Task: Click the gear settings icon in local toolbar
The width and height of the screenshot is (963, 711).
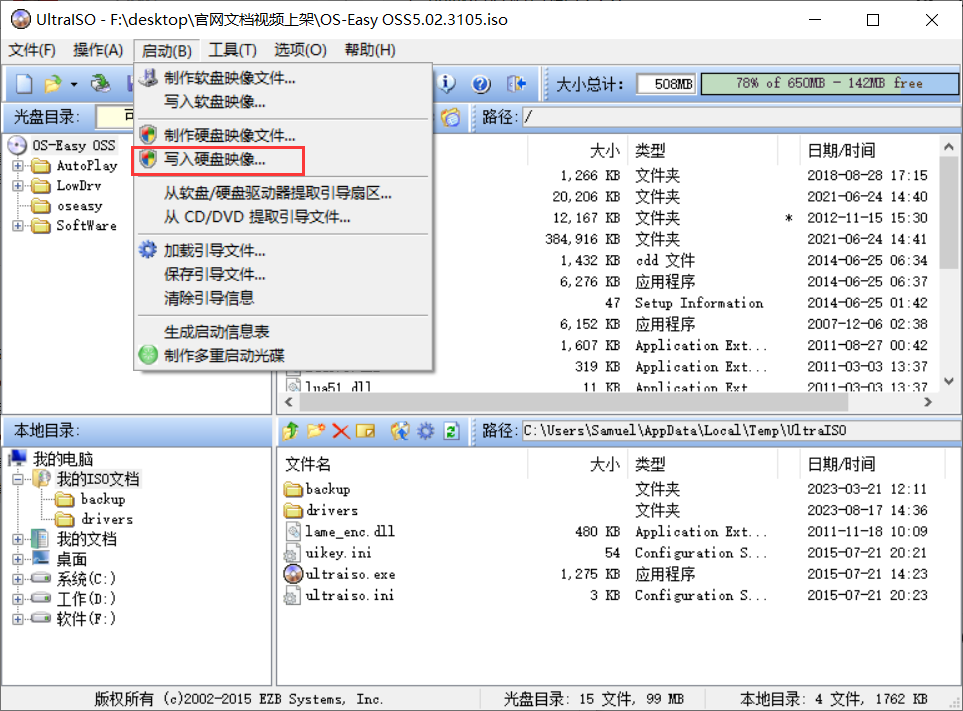Action: (426, 431)
